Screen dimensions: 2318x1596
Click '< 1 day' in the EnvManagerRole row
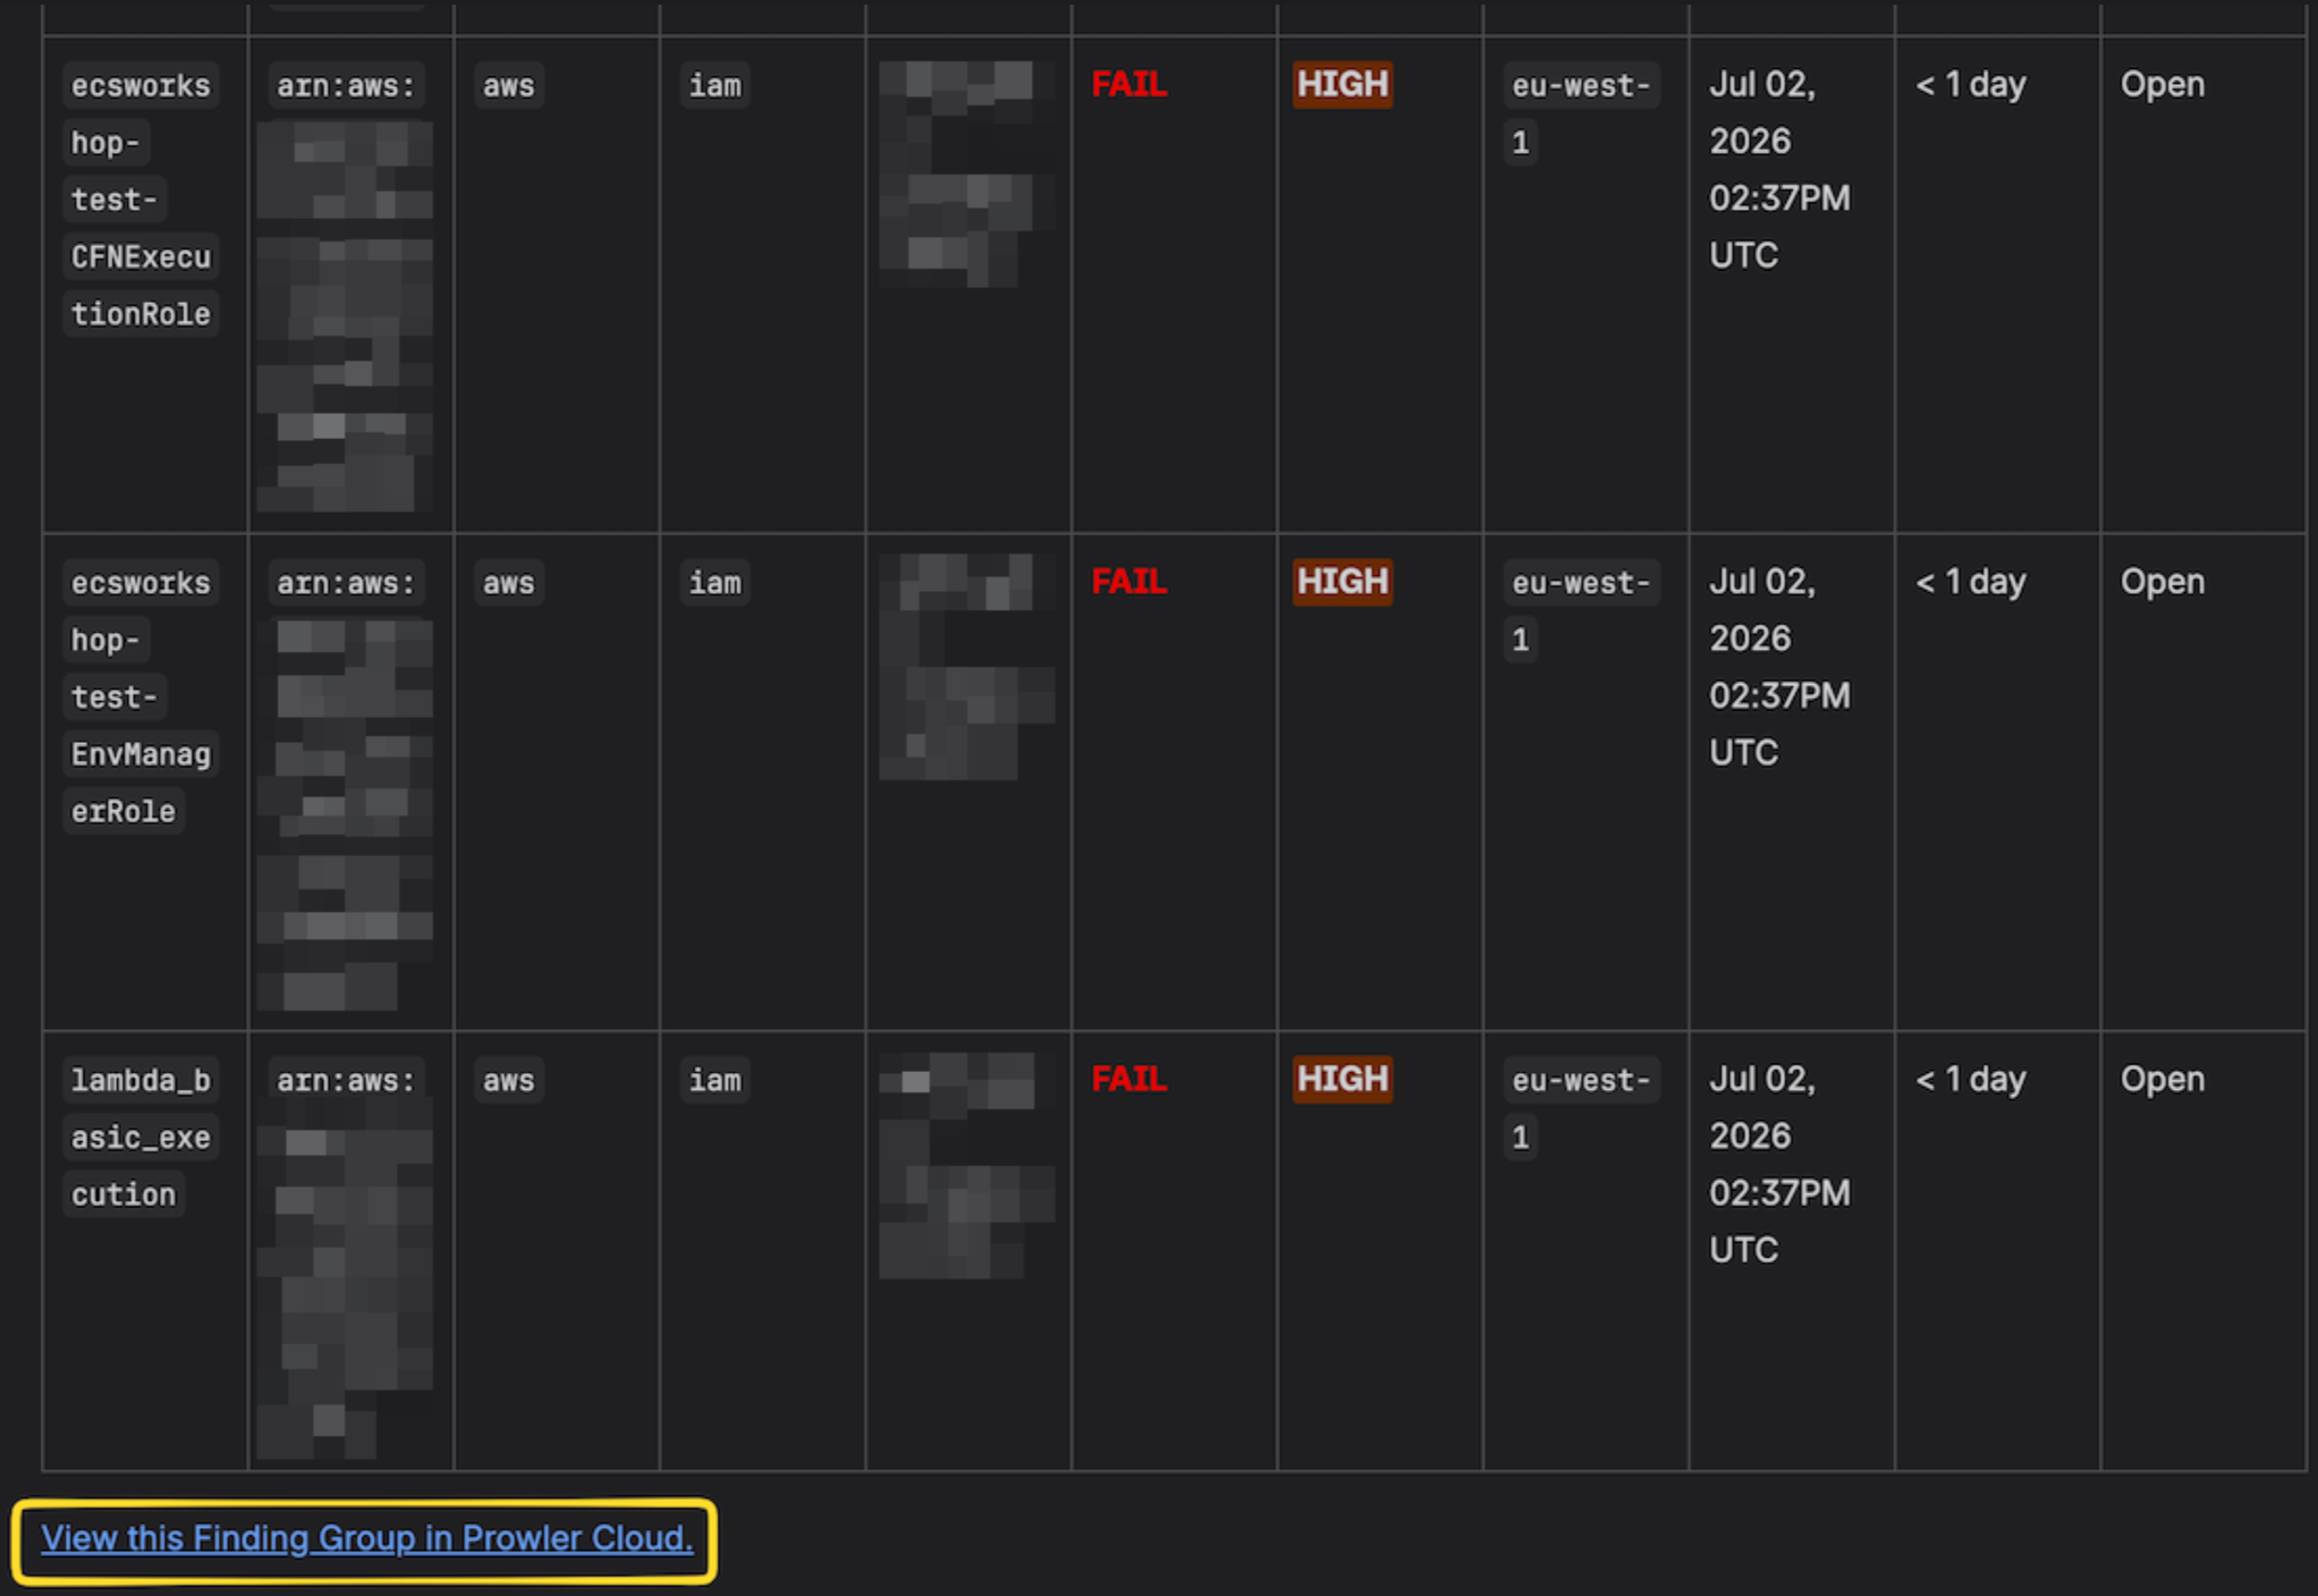tap(1971, 582)
